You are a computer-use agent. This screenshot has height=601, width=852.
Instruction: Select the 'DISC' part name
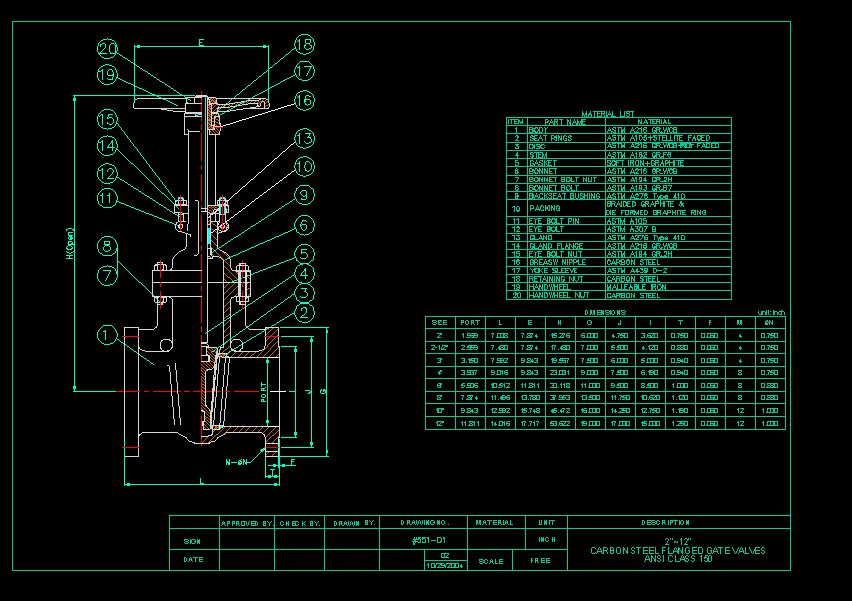537,147
